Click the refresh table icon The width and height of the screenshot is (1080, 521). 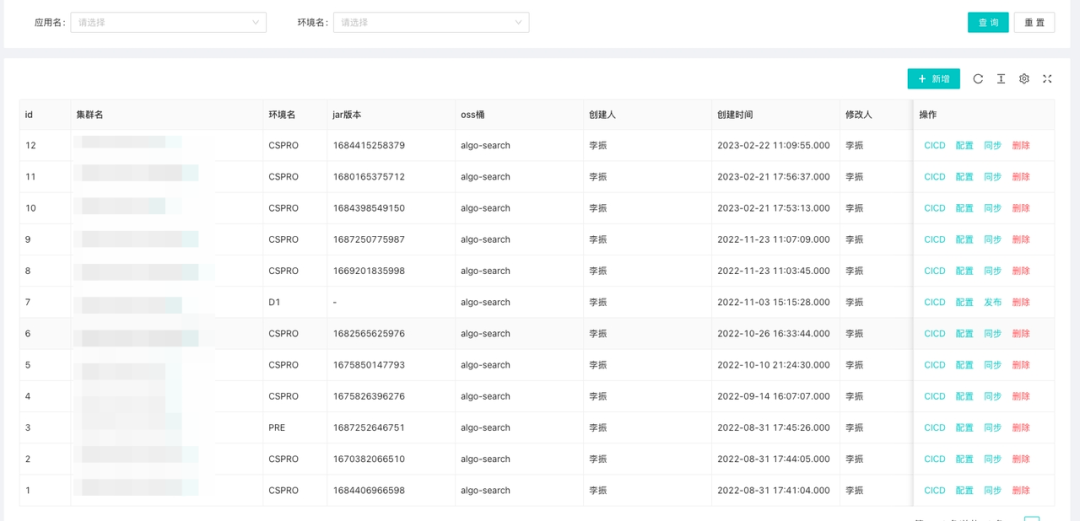click(x=978, y=79)
